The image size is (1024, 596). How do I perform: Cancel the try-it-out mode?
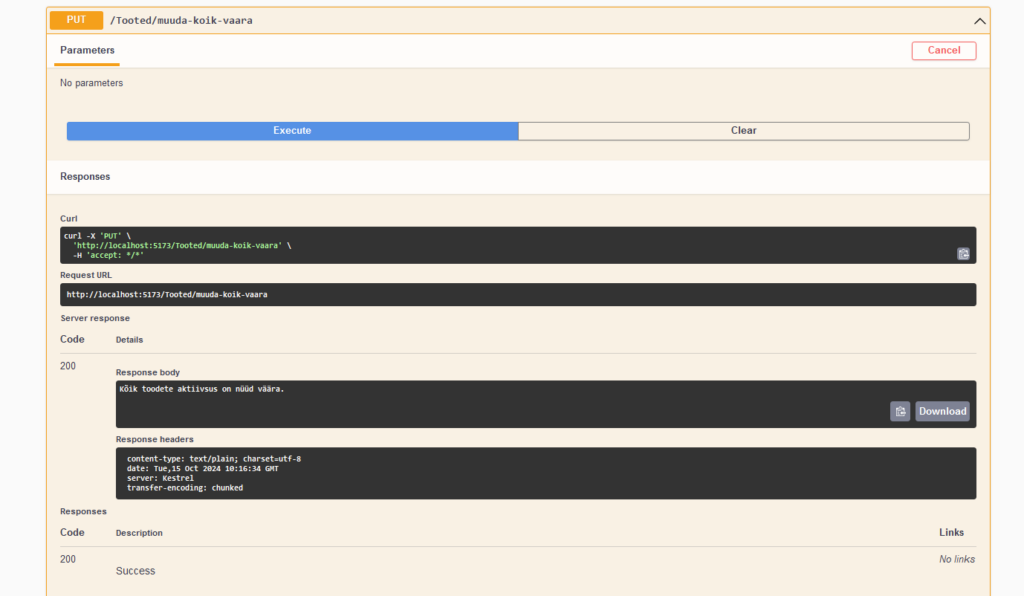point(944,50)
